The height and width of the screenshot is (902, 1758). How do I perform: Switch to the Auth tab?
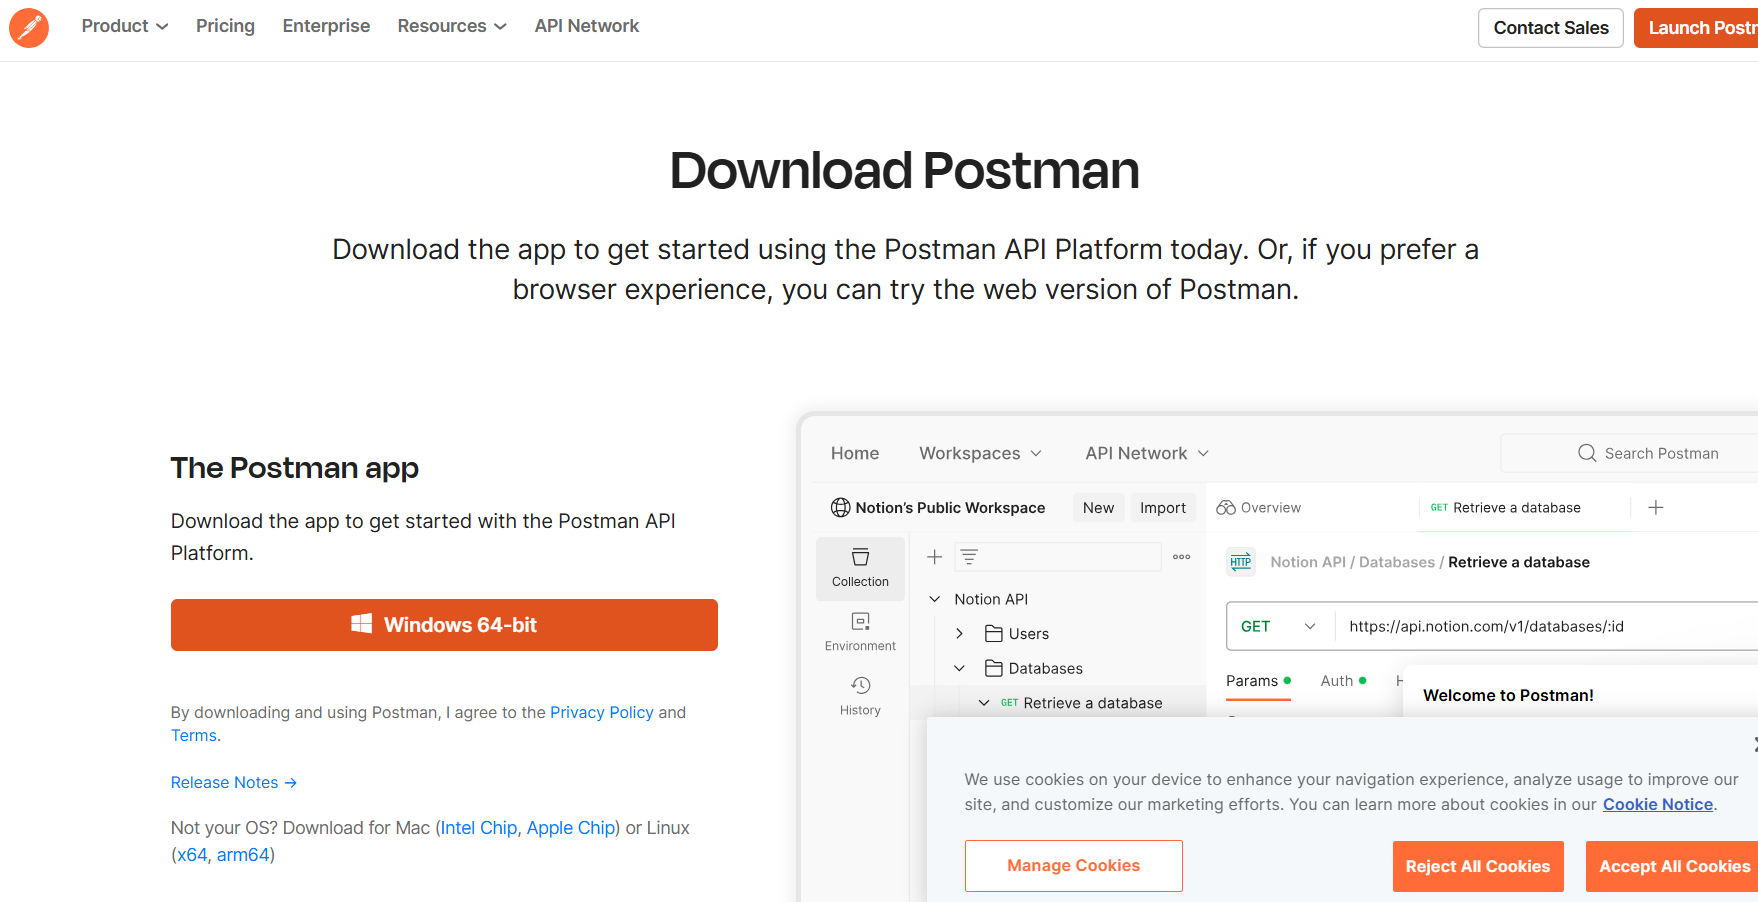[x=1343, y=681]
